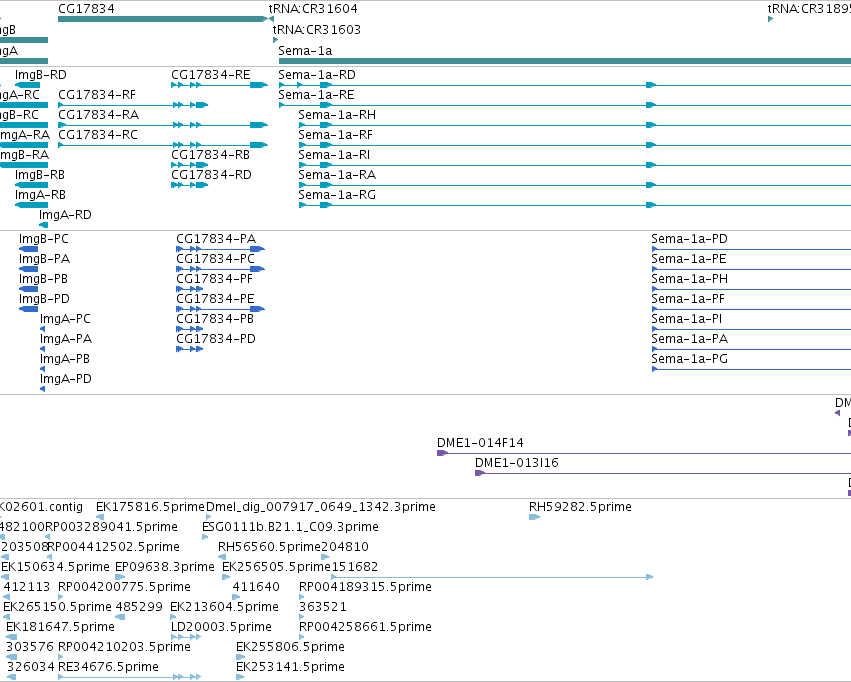Image resolution: width=851 pixels, height=682 pixels.
Task: Select the ImgA-PA protein label
Action: click(x=66, y=340)
